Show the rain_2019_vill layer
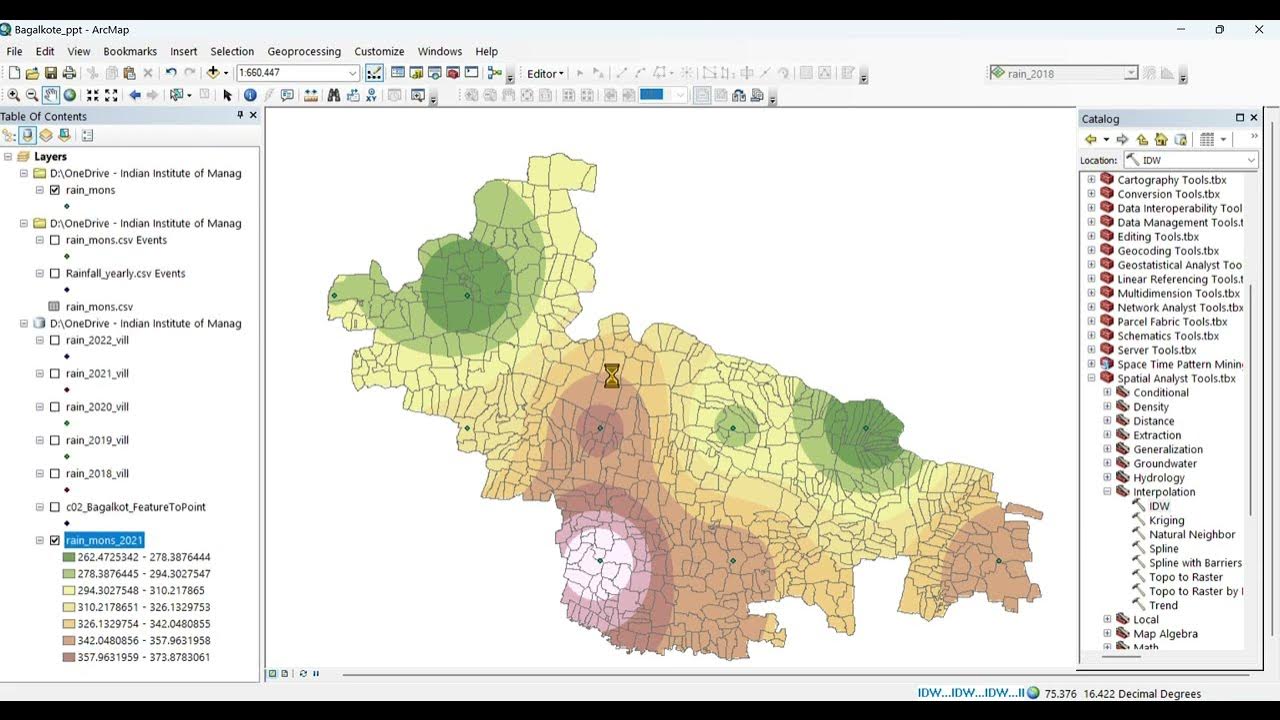This screenshot has height=720, width=1280. (55, 440)
